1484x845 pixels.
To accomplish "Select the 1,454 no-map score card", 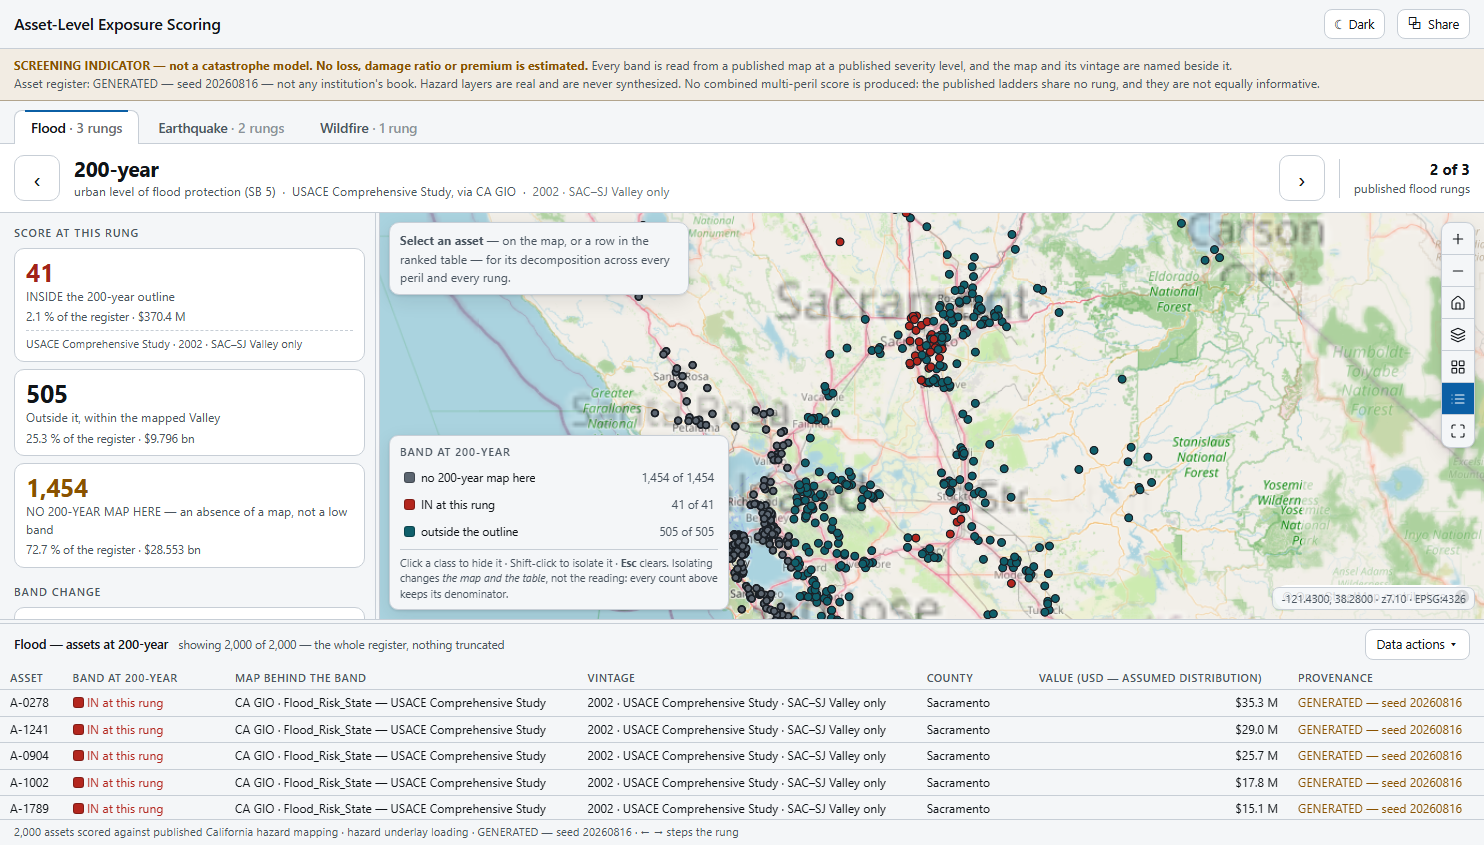I will coord(189,516).
